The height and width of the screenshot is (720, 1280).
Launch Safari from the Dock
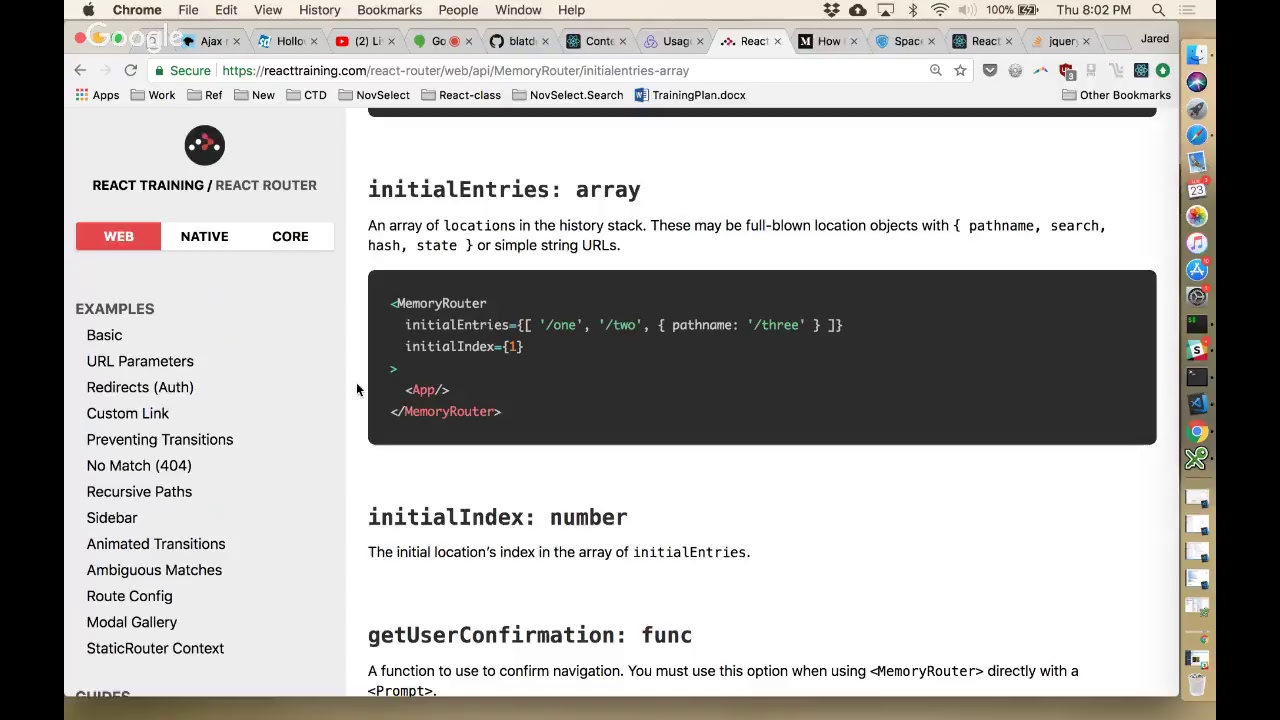click(1197, 135)
